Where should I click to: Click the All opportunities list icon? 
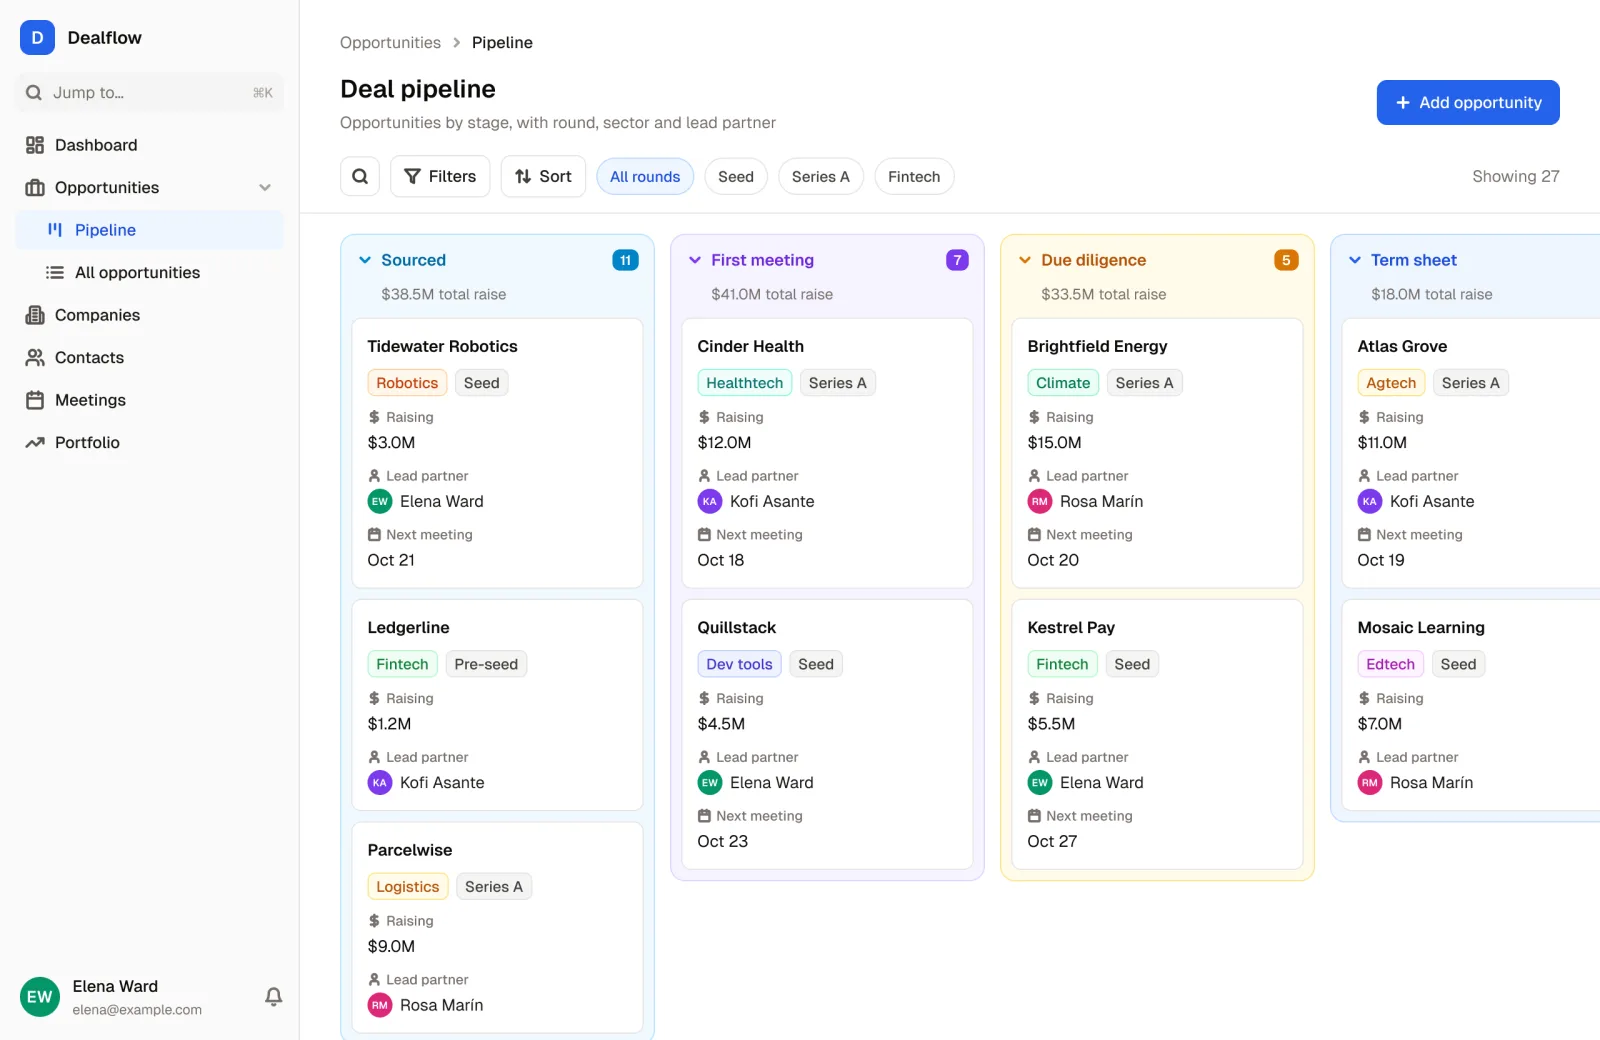coord(55,273)
